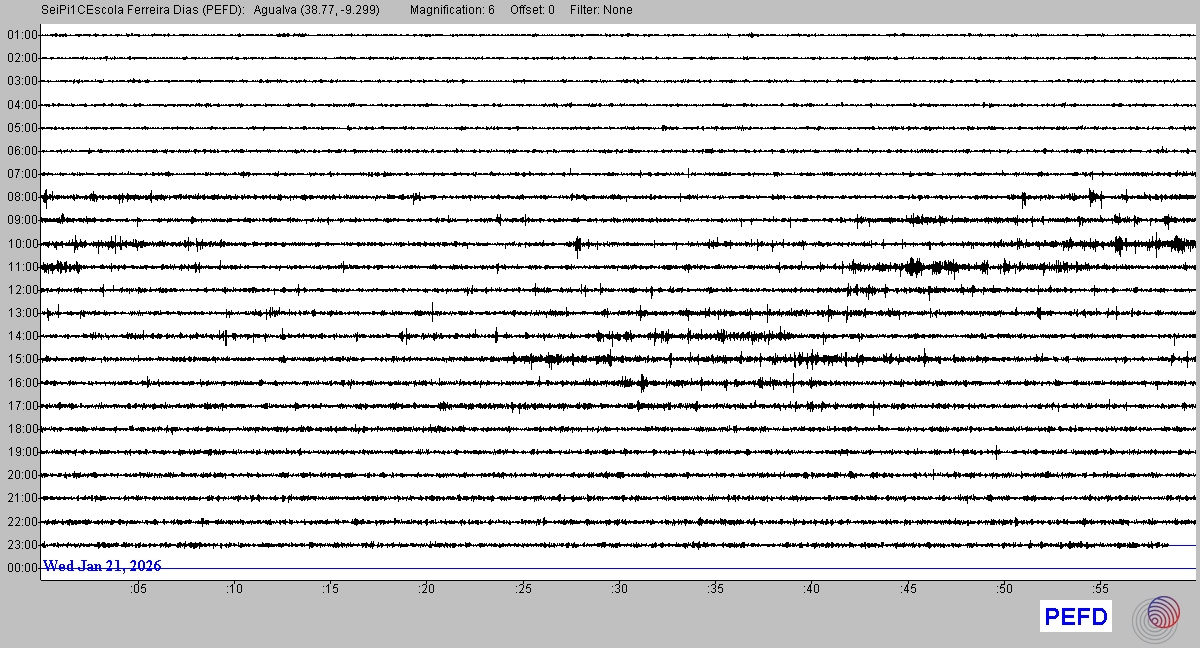
Task: Click the 23:00 hour row label
Action: (22, 545)
